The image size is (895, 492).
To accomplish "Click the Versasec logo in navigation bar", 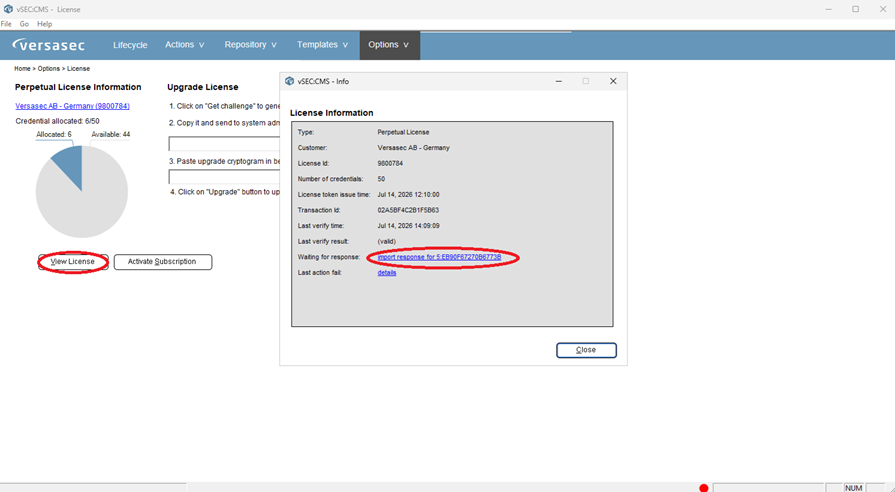I will click(x=49, y=45).
